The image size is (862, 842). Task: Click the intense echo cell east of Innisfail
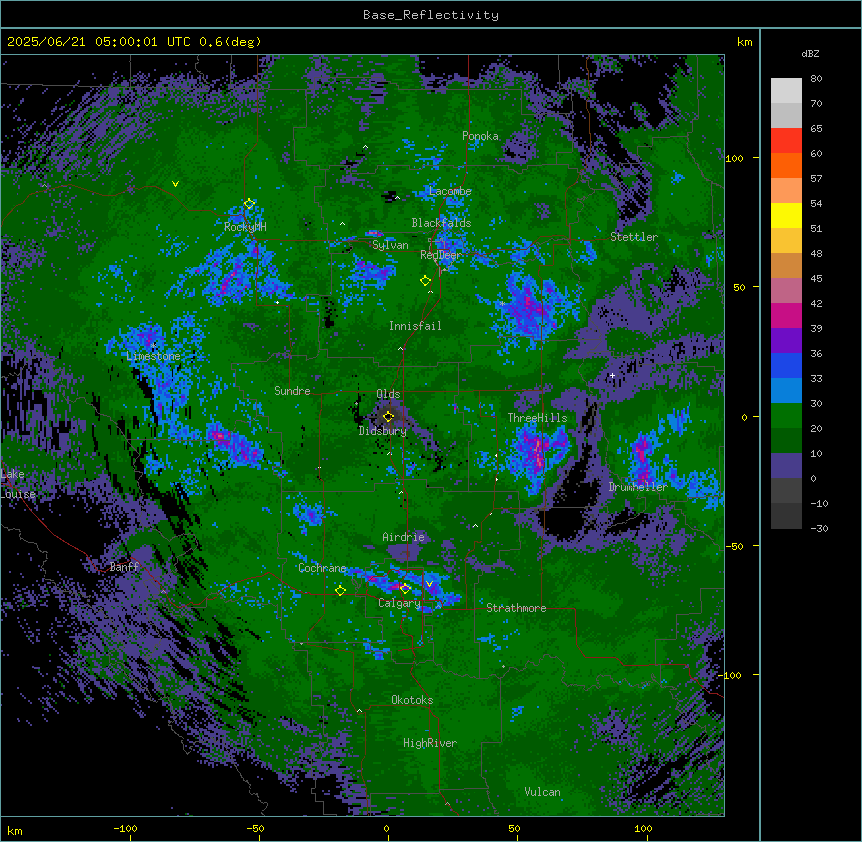pos(529,308)
